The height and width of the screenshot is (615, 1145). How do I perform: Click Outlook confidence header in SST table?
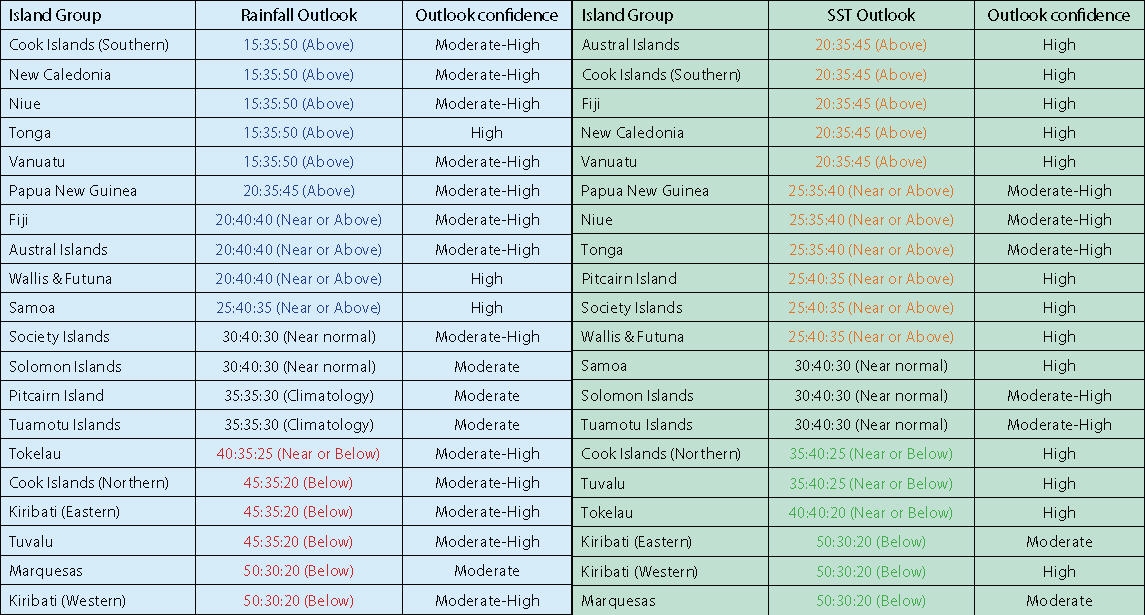[x=1058, y=15]
